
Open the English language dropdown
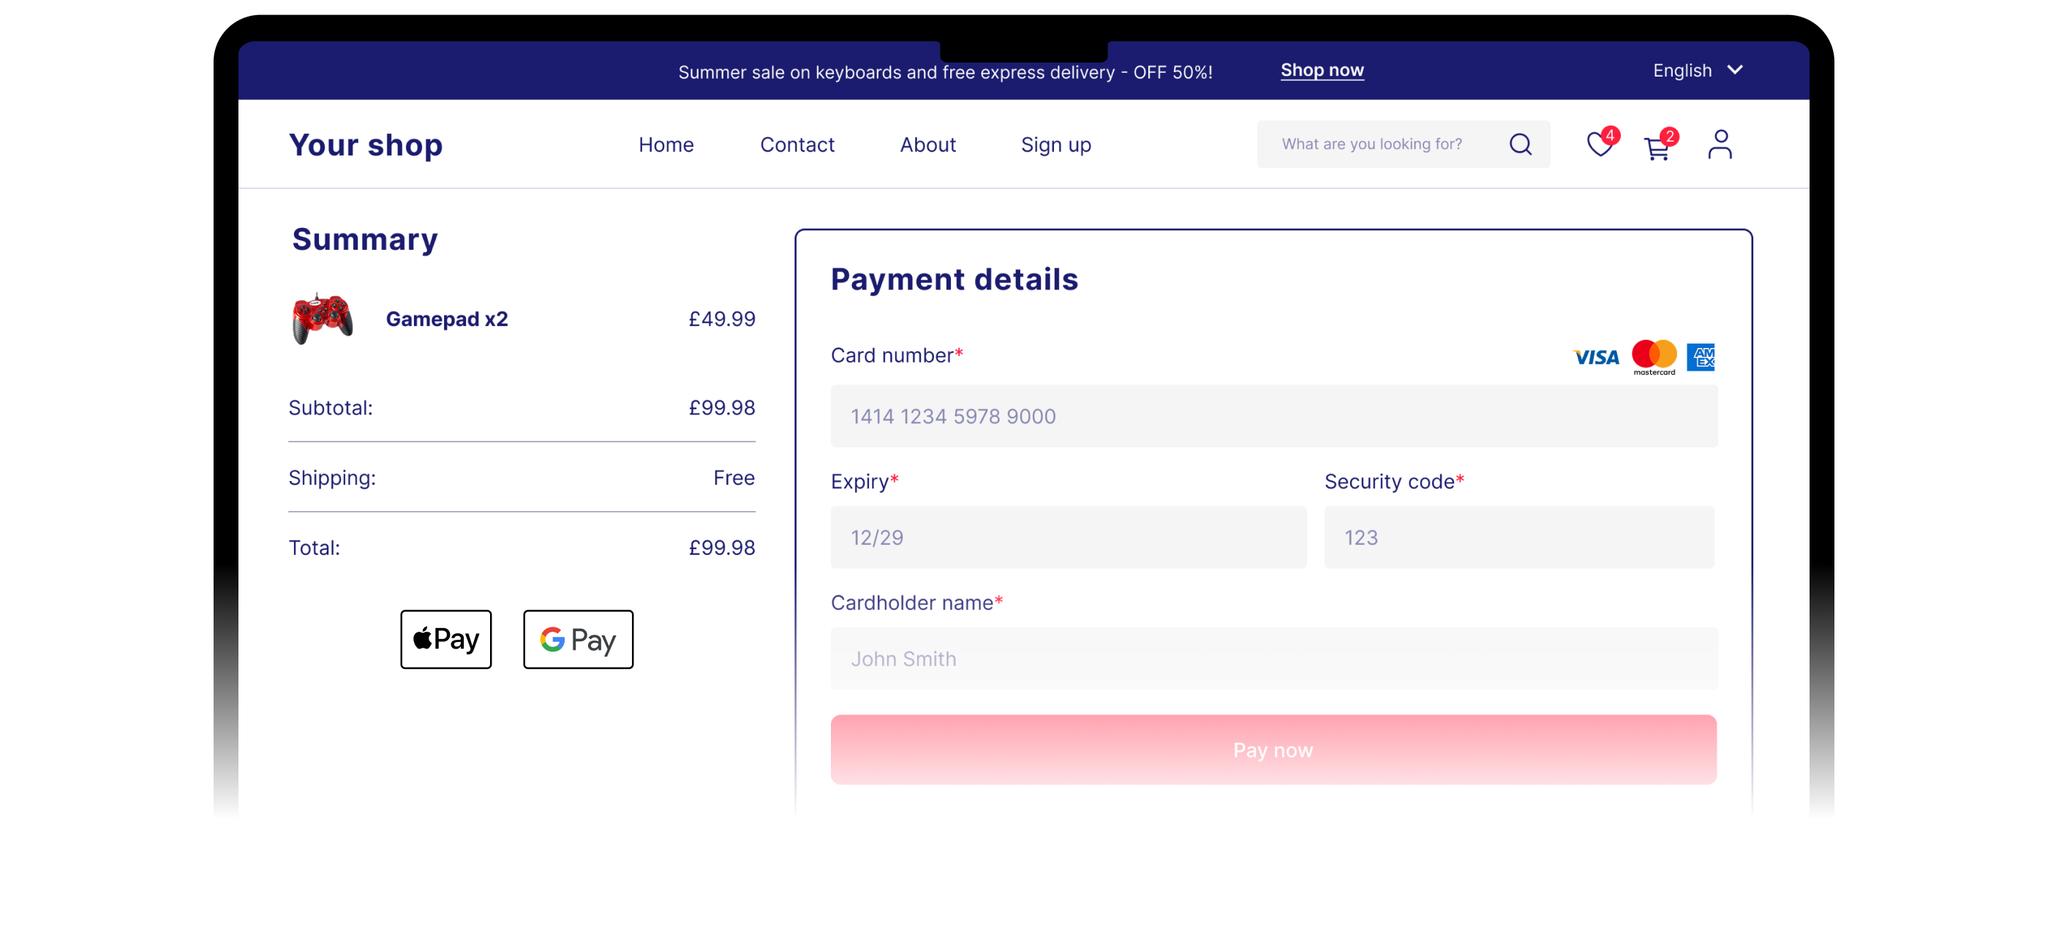point(1681,70)
